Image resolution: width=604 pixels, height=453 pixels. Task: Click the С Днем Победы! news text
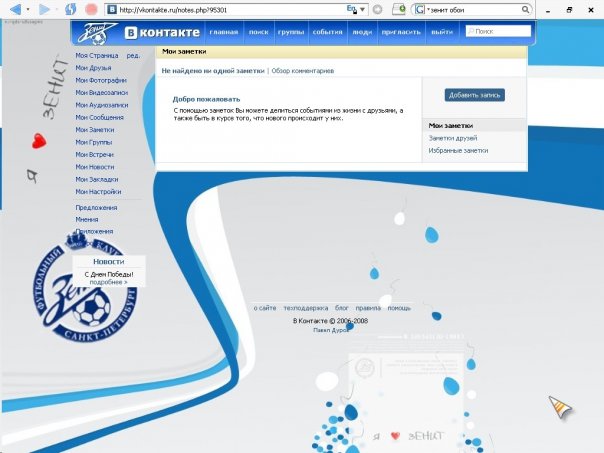click(x=109, y=274)
